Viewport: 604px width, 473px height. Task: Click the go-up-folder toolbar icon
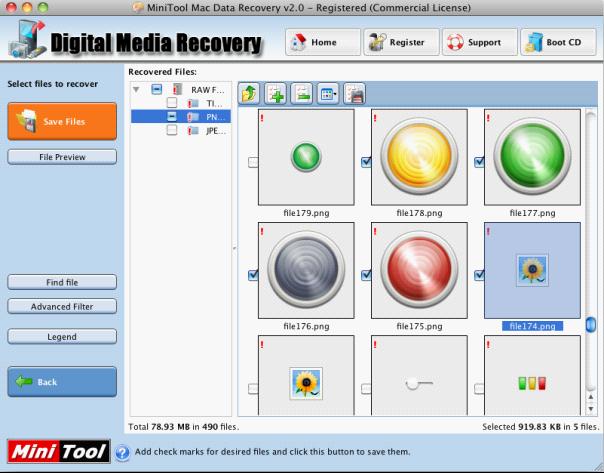click(249, 94)
